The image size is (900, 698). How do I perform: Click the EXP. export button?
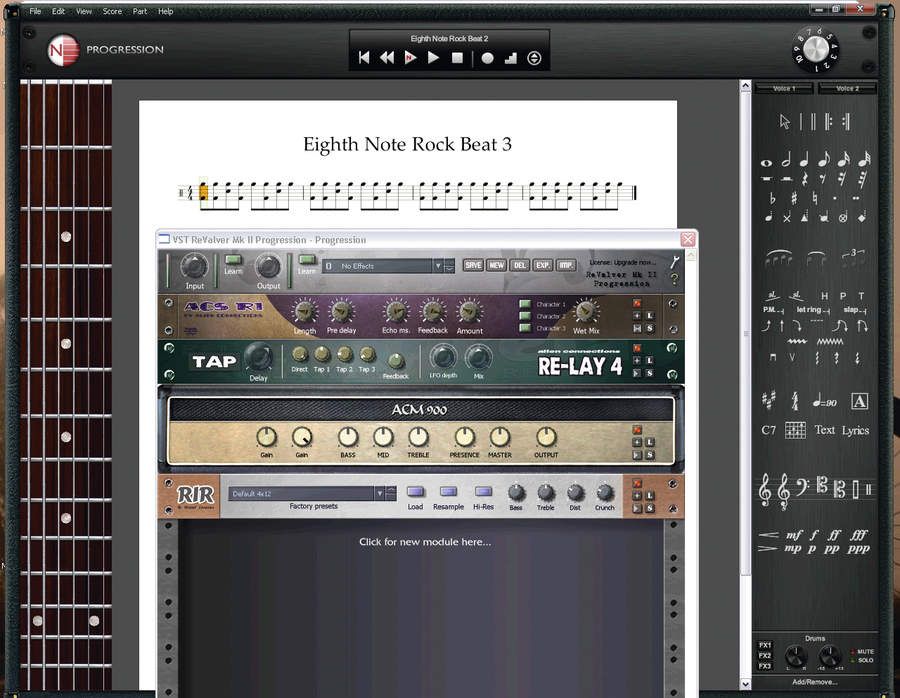tap(542, 265)
